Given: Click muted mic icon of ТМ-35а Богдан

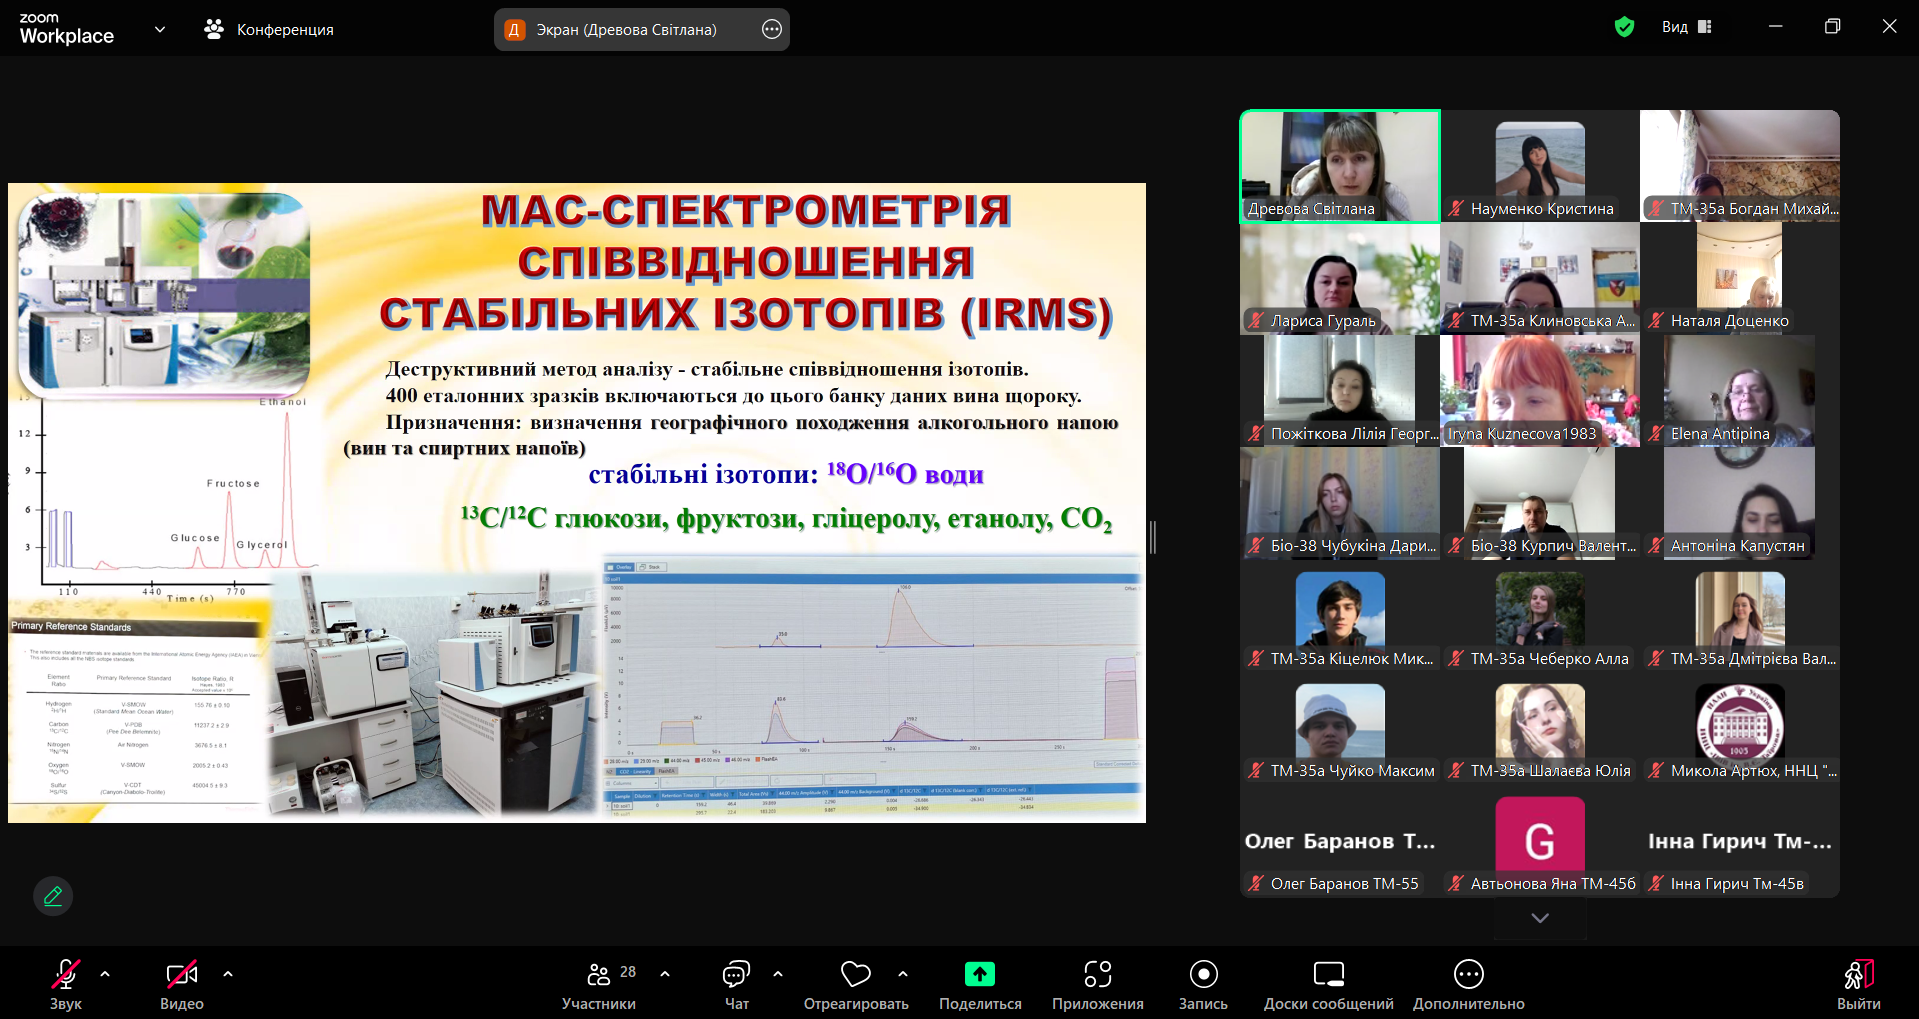Looking at the screenshot, I should click(1656, 209).
